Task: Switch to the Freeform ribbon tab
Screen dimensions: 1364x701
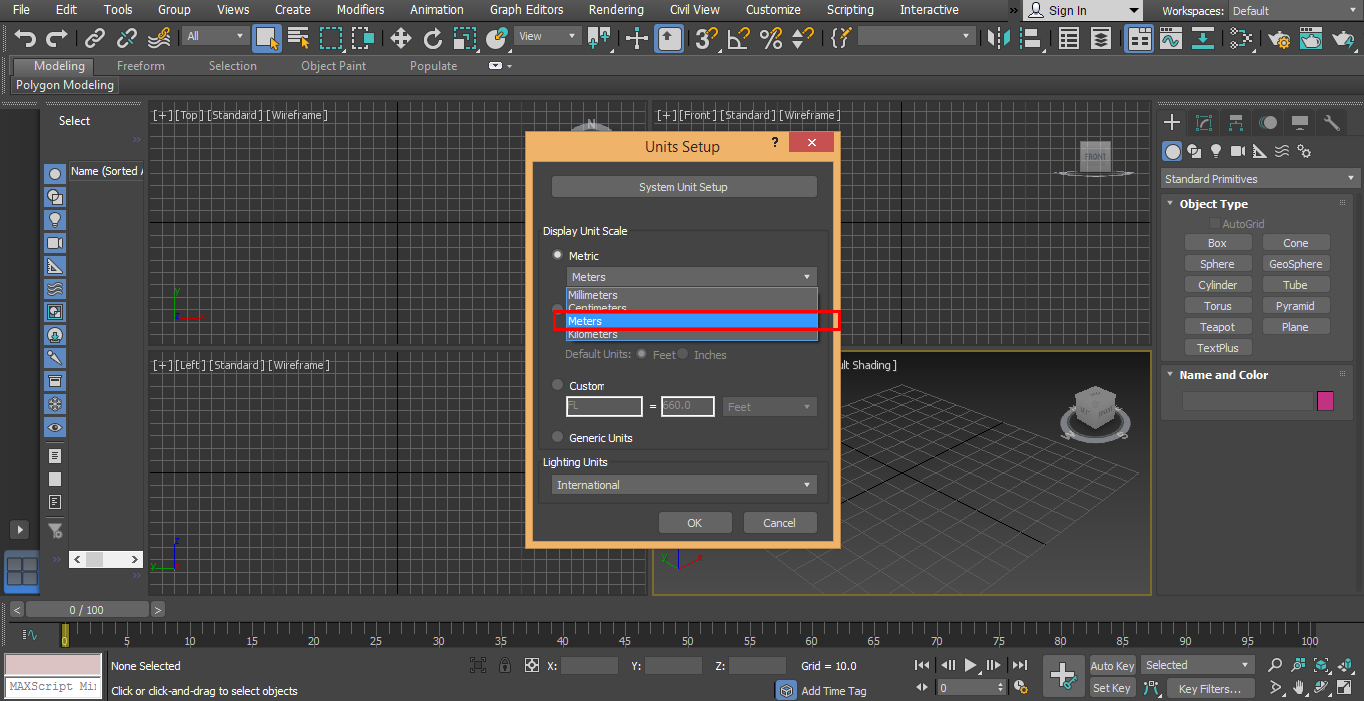Action: tap(141, 66)
